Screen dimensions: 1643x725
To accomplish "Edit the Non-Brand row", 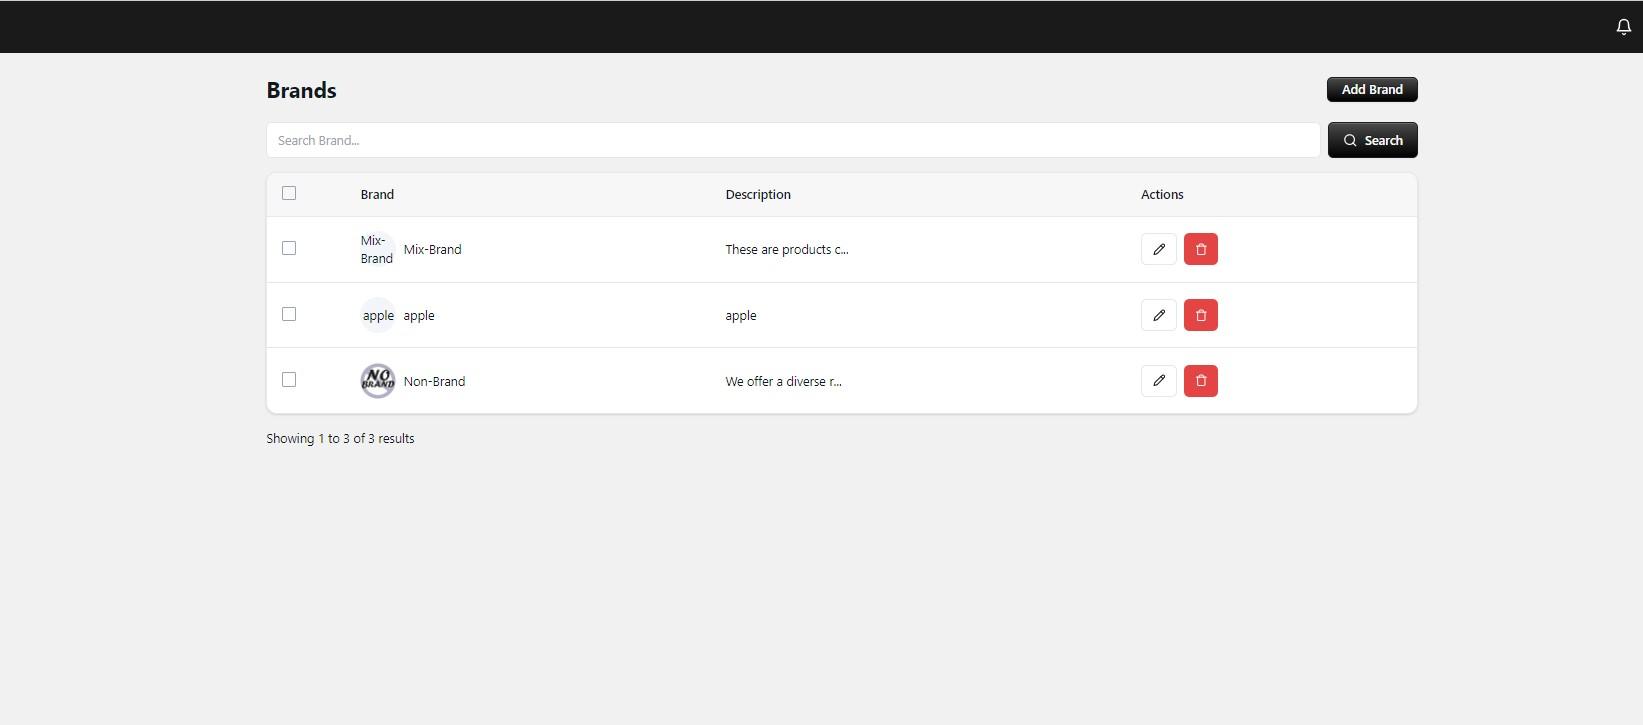I will click(1158, 381).
